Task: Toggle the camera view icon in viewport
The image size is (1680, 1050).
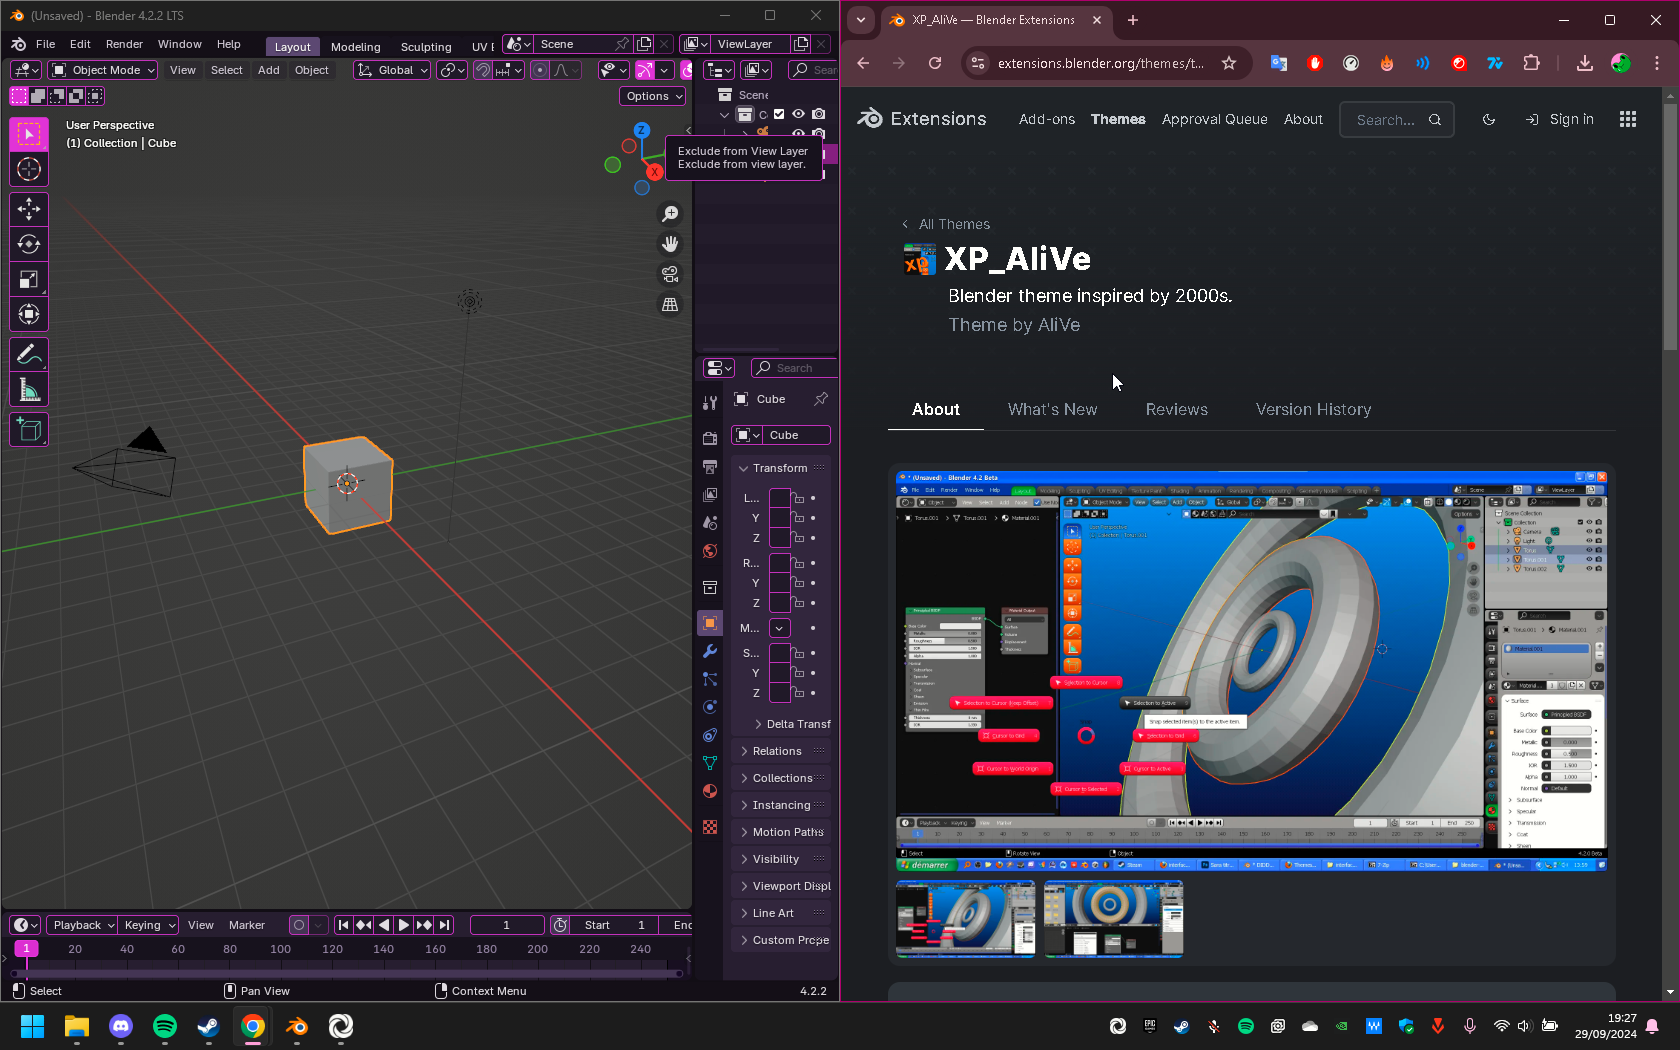Action: 670,274
